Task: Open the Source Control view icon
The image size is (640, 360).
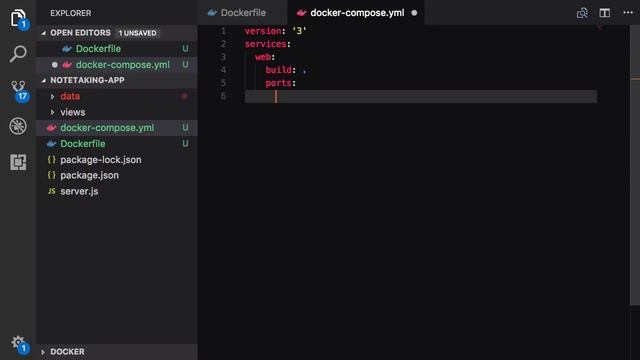Action: click(19, 91)
